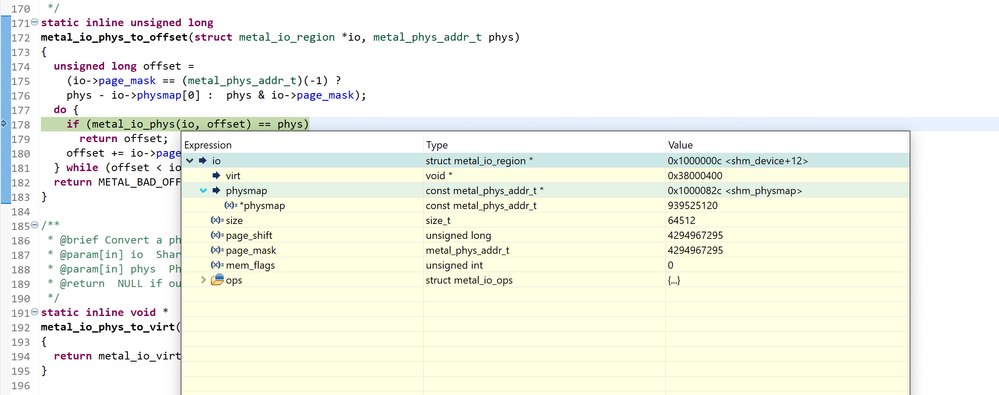Click value 0x1000082c <shm_physmap>
The image size is (999, 395).
735,190
